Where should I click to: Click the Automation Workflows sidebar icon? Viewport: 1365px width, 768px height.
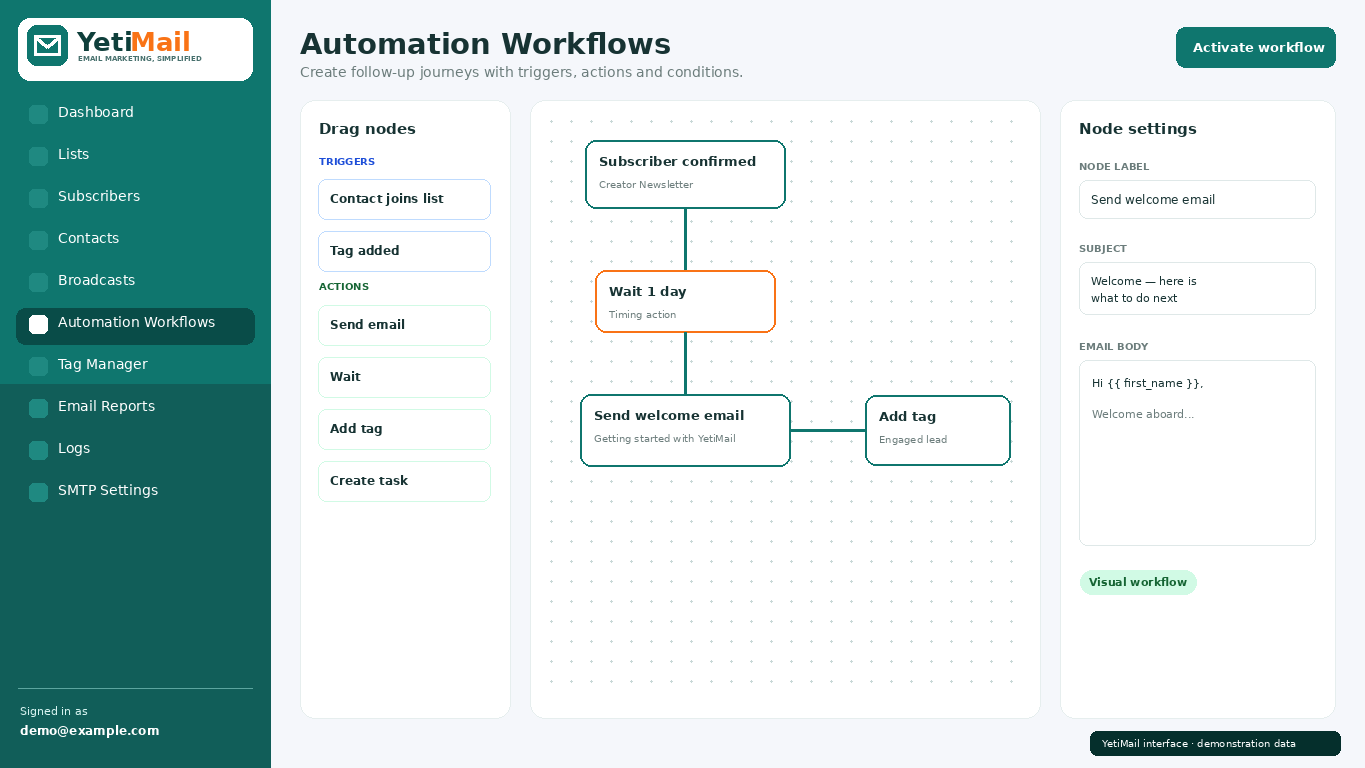(38, 324)
